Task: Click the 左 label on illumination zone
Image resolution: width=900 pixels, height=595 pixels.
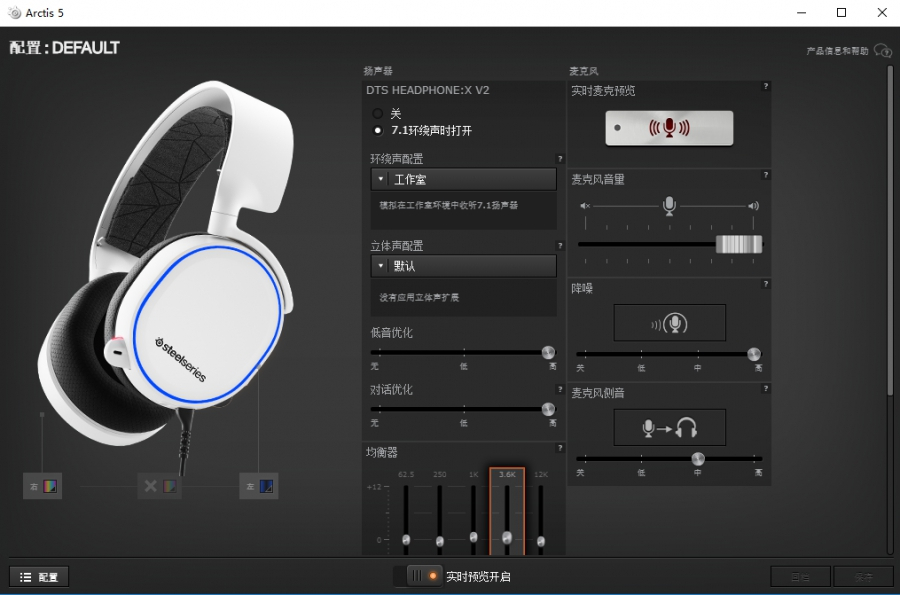Action: (250, 487)
